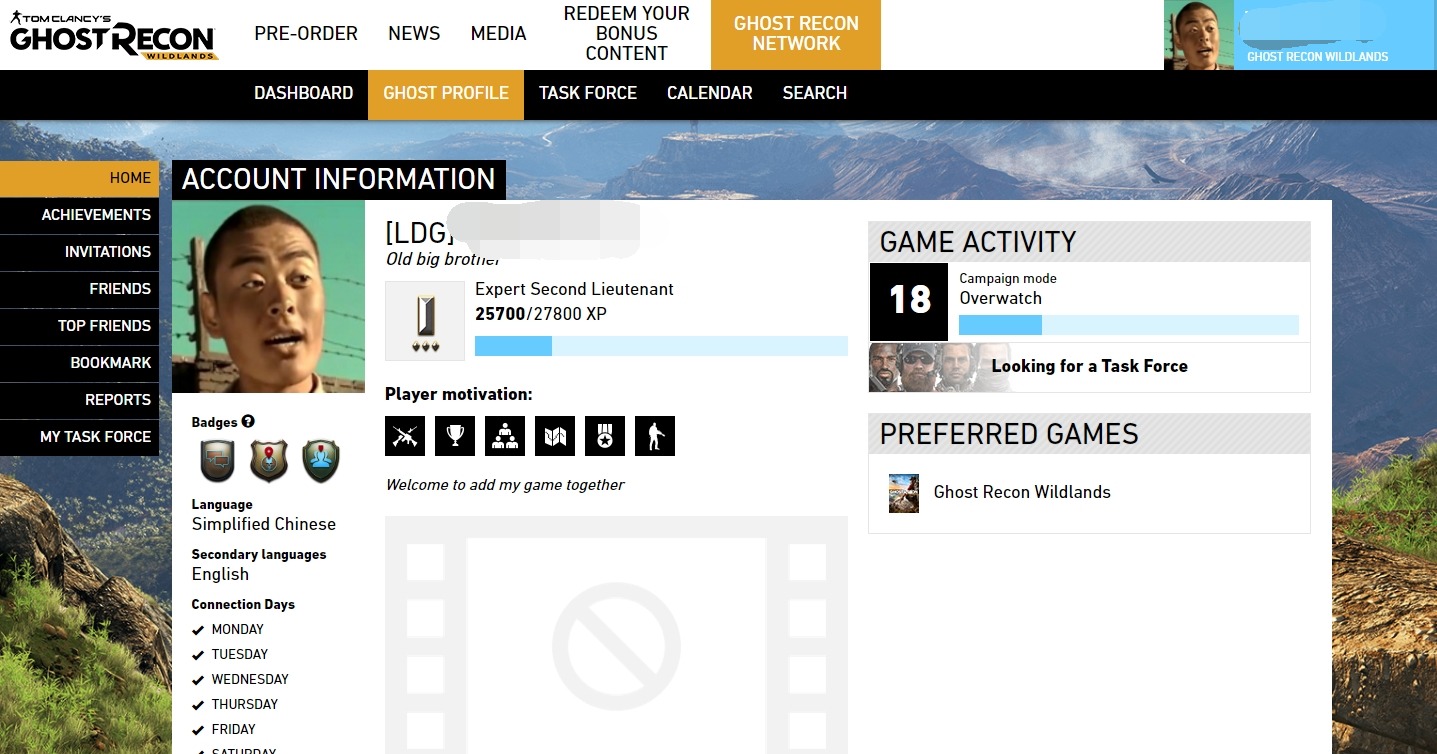Open the Ghost Recon Network tab
Screen dimensions: 1437x754
(796, 35)
